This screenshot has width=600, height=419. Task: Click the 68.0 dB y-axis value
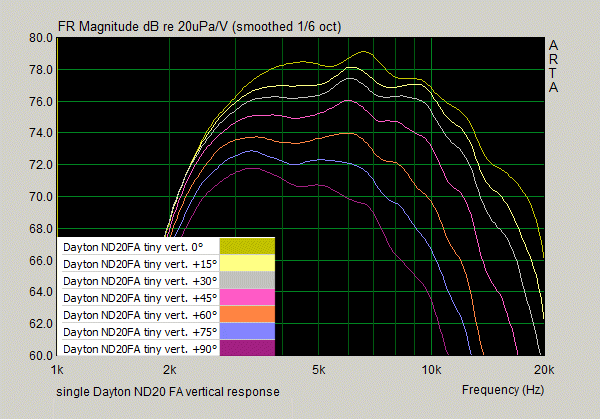point(41,229)
